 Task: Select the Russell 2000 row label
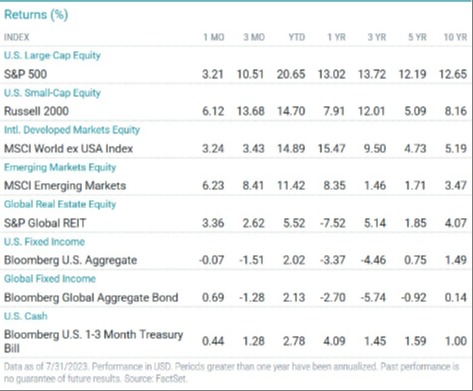pos(36,111)
